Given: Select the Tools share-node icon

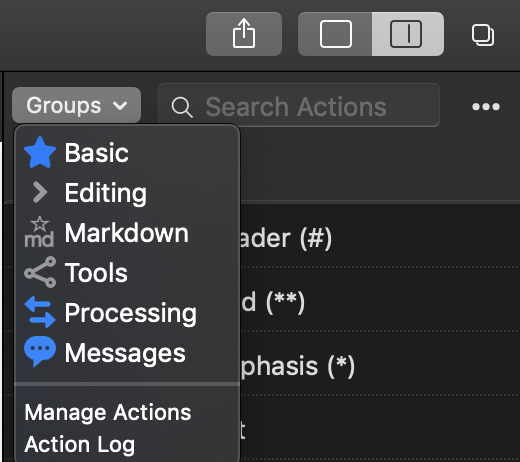Looking at the screenshot, I should (x=40, y=272).
